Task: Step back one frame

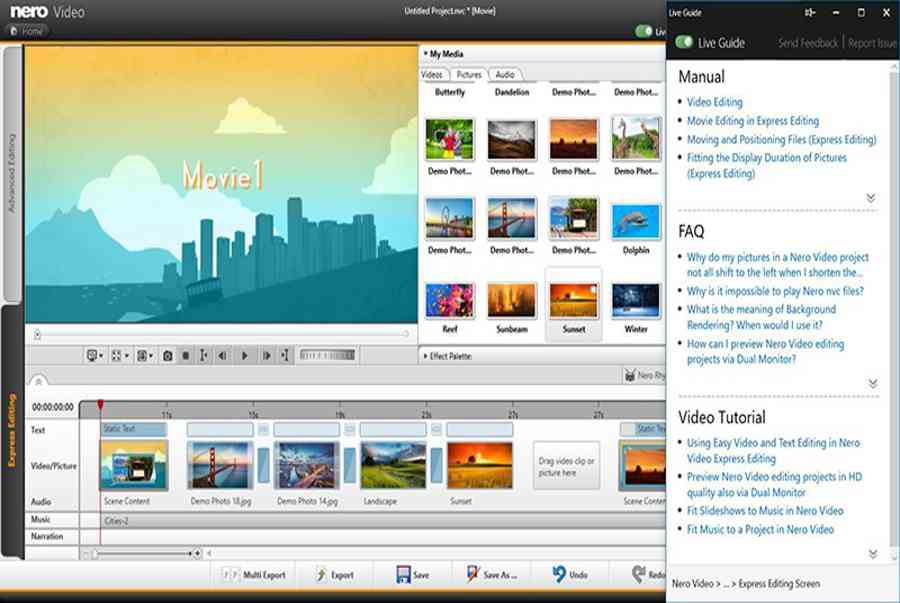Action: click(222, 356)
